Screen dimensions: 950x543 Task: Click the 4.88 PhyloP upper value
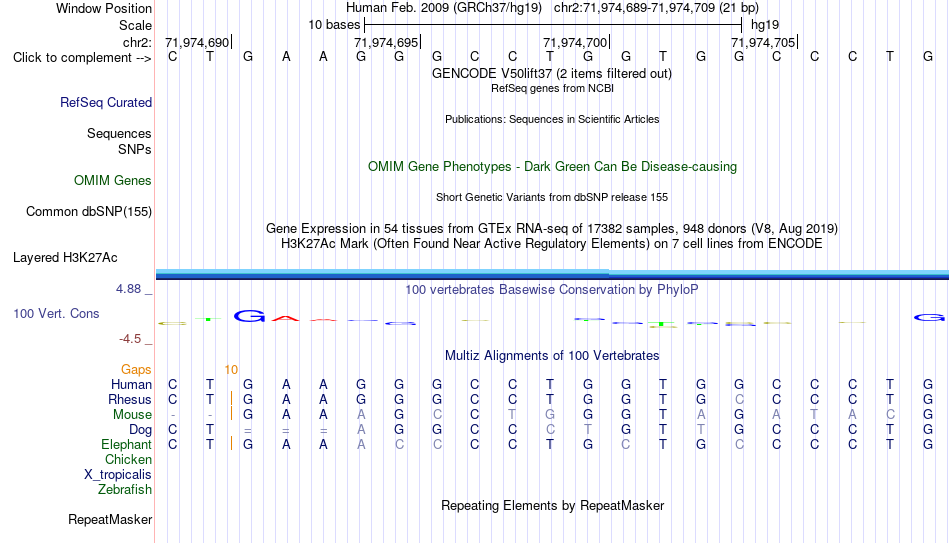128,289
